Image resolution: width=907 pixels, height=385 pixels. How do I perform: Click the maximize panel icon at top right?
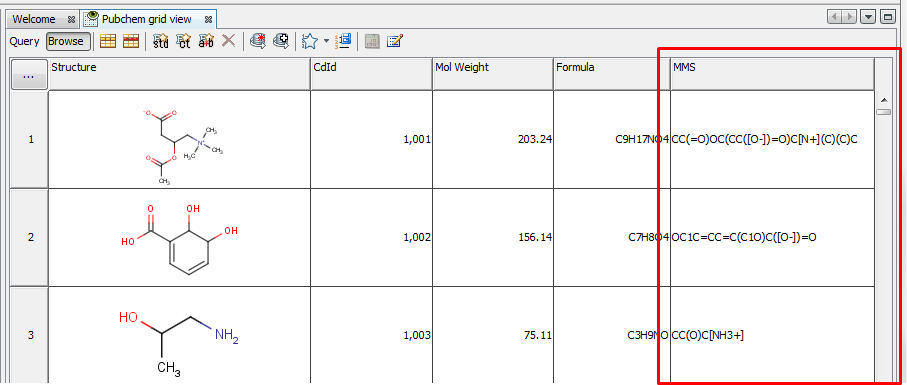click(887, 17)
